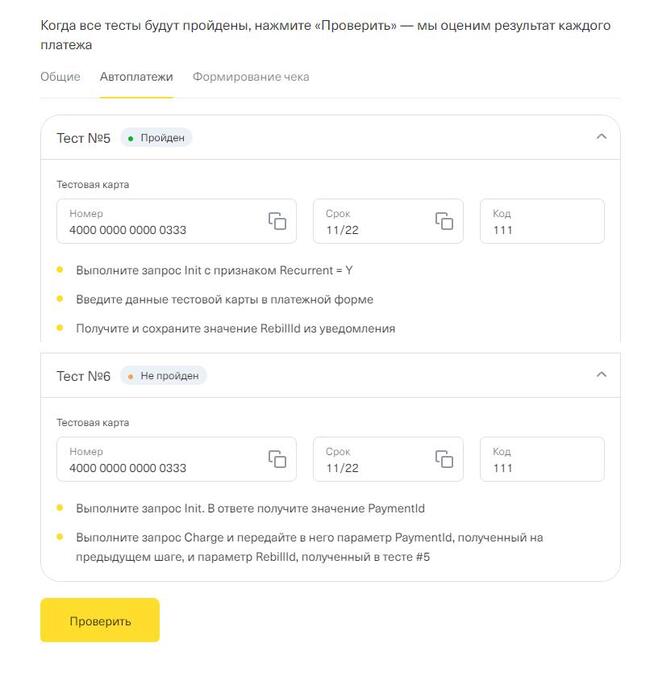The image size is (650, 673).
Task: Focus the Номер field in Тест №6
Action: coord(160,460)
